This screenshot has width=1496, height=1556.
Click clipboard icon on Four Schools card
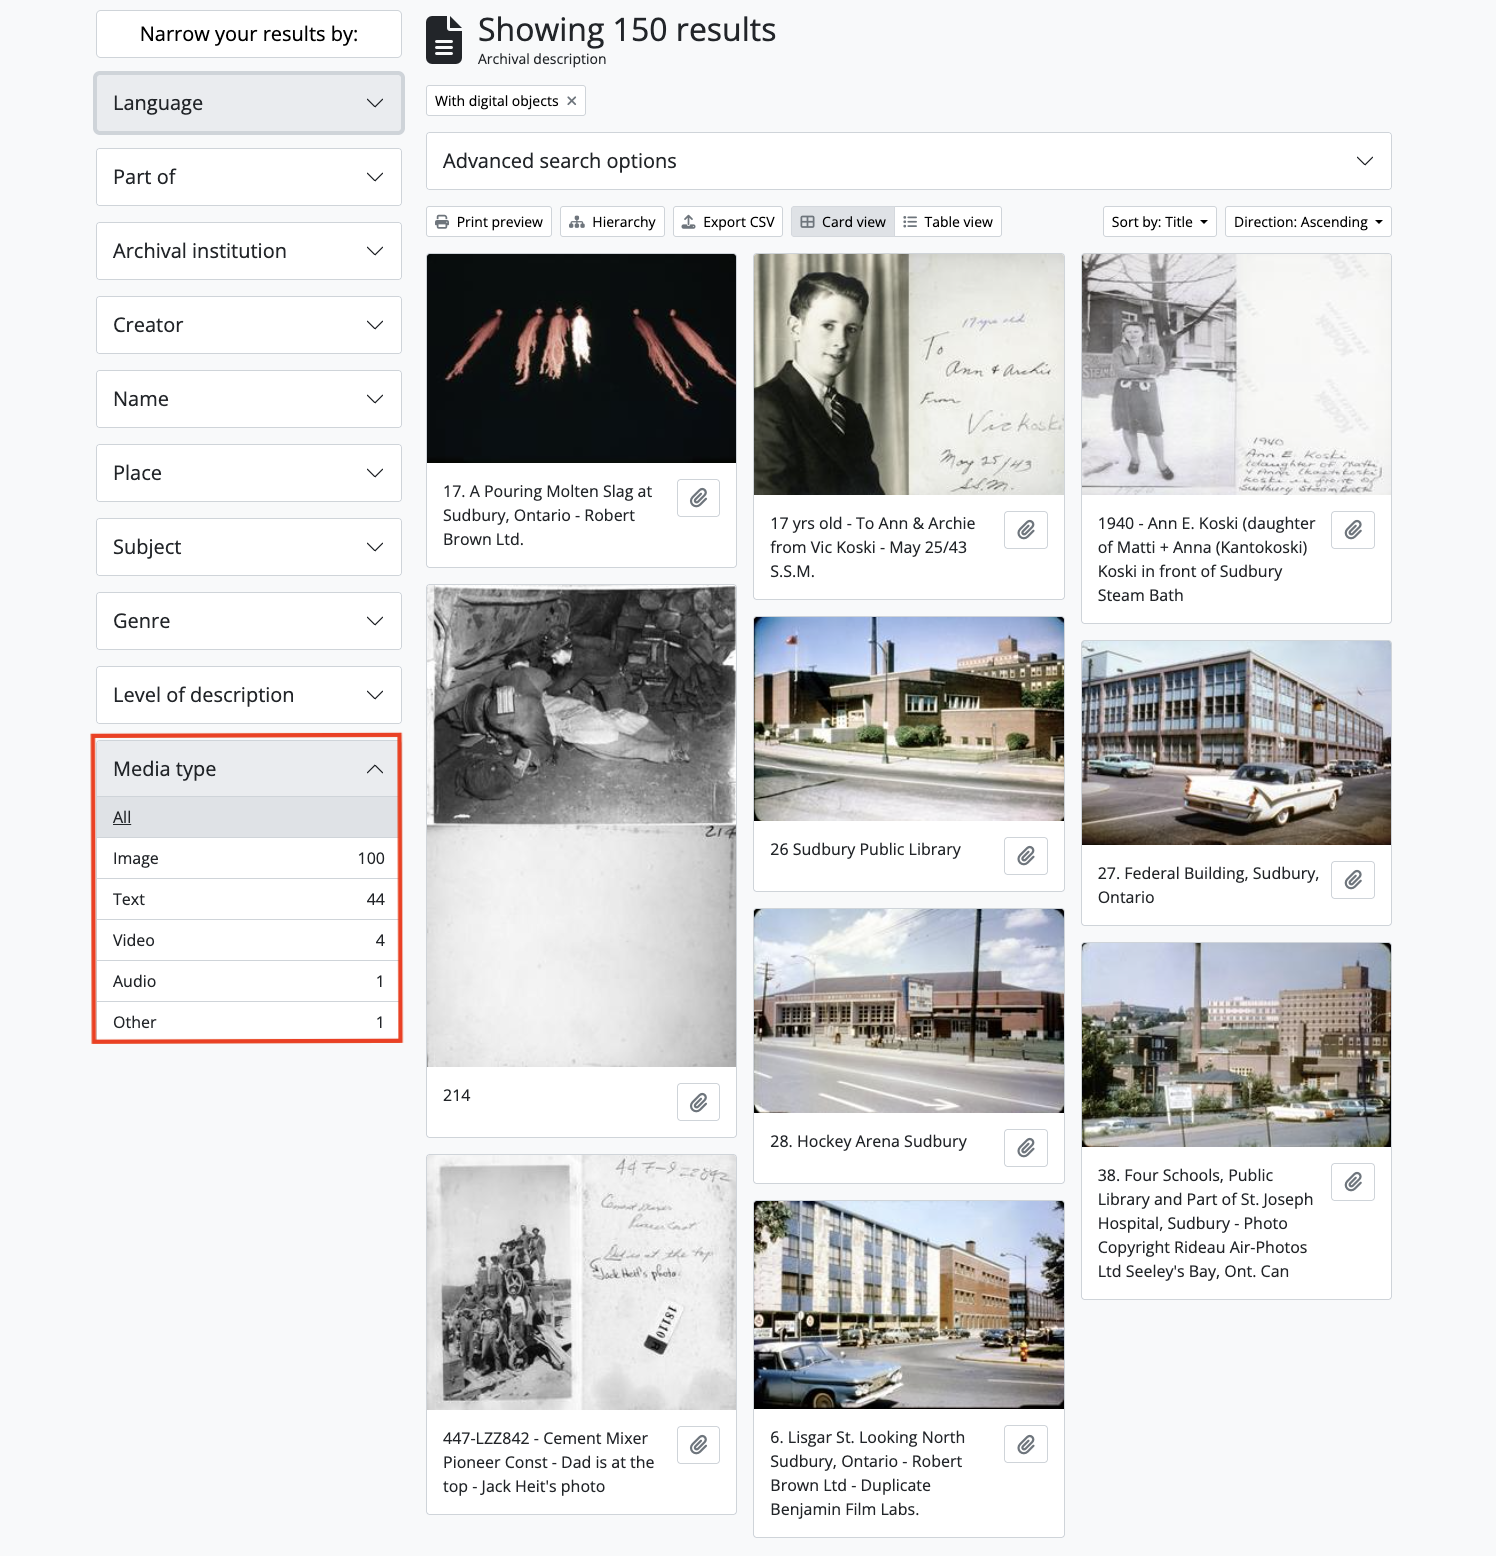click(1352, 1182)
